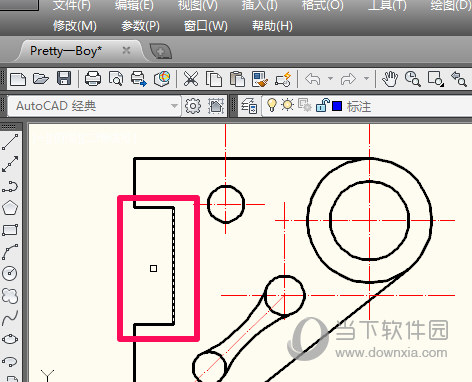Toggle layer on/off light bulb

272,105
